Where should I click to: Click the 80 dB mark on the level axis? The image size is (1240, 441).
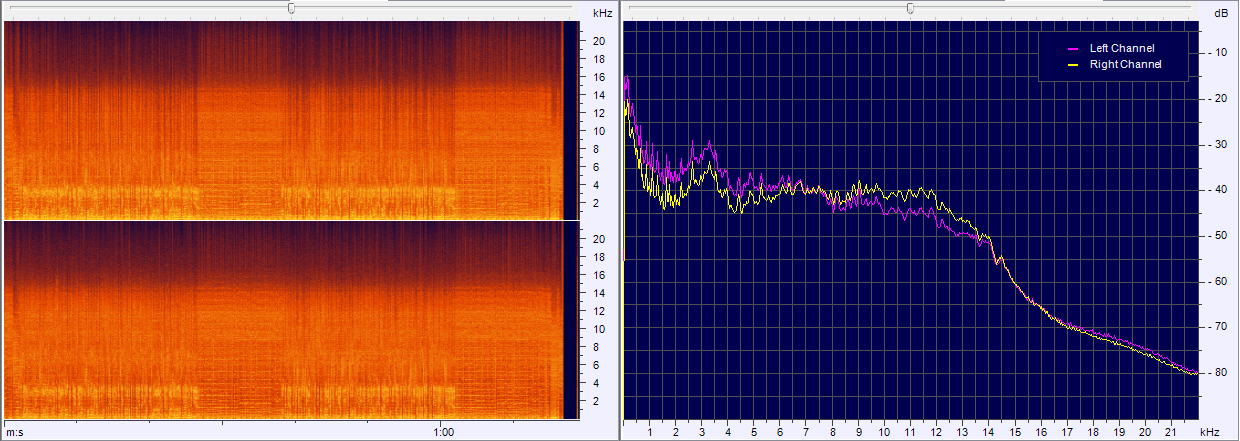pos(1221,373)
